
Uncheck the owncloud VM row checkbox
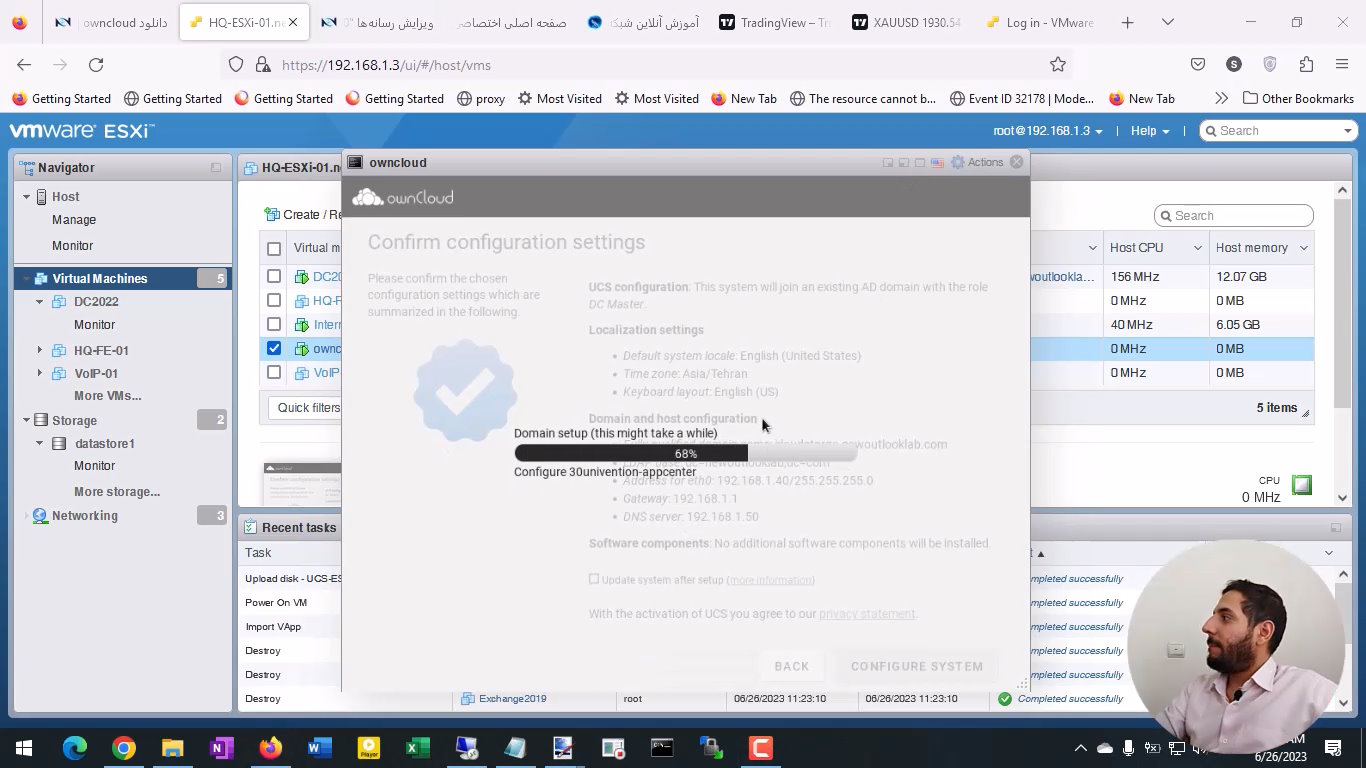(x=274, y=348)
